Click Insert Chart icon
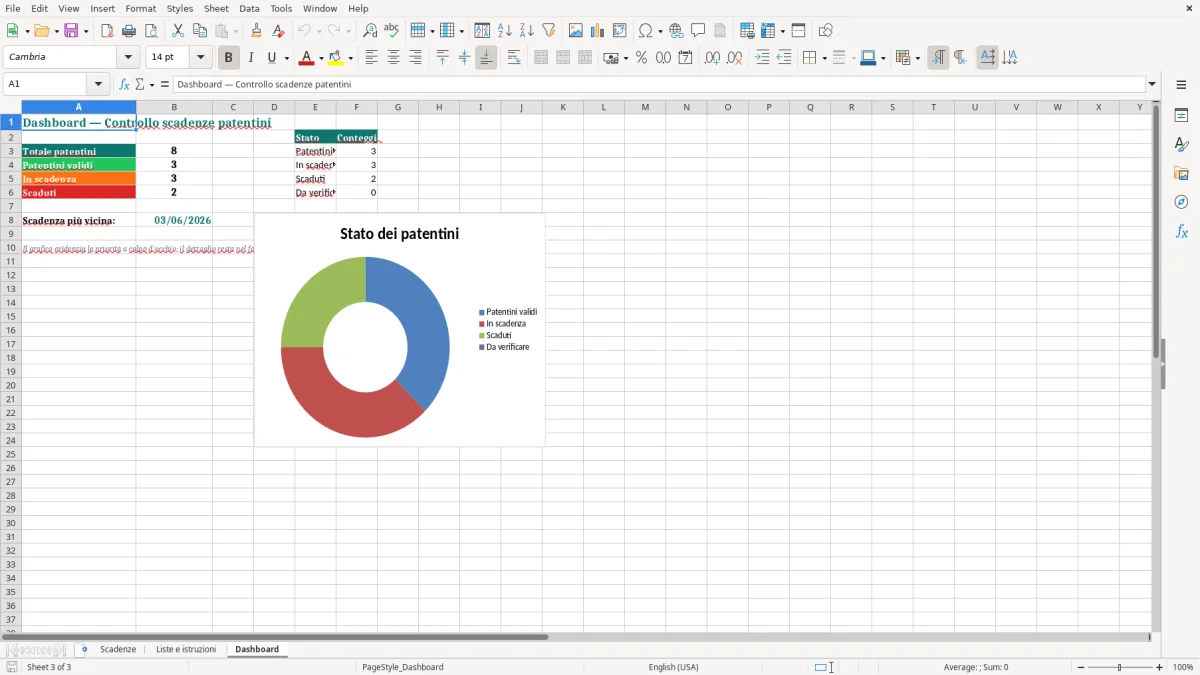This screenshot has width=1200, height=675. [x=598, y=31]
